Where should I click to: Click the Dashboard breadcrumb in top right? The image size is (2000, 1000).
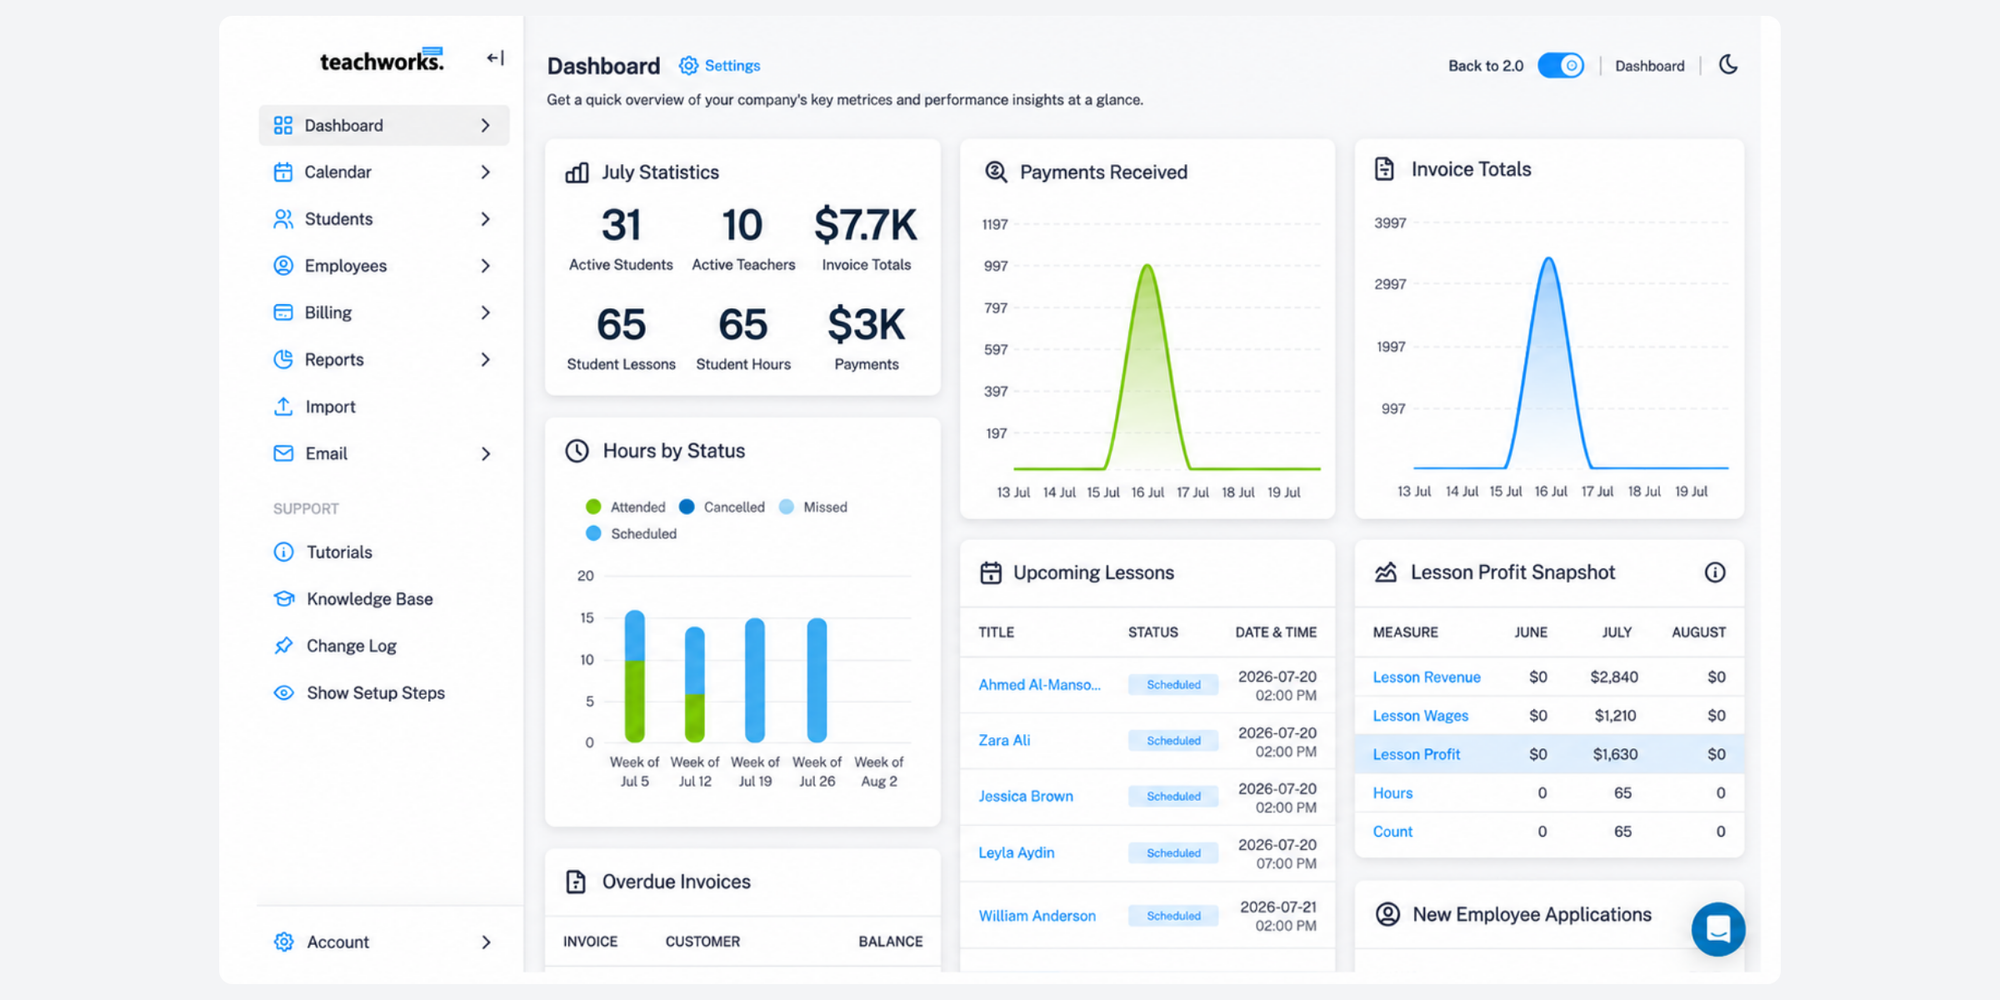(x=1649, y=66)
